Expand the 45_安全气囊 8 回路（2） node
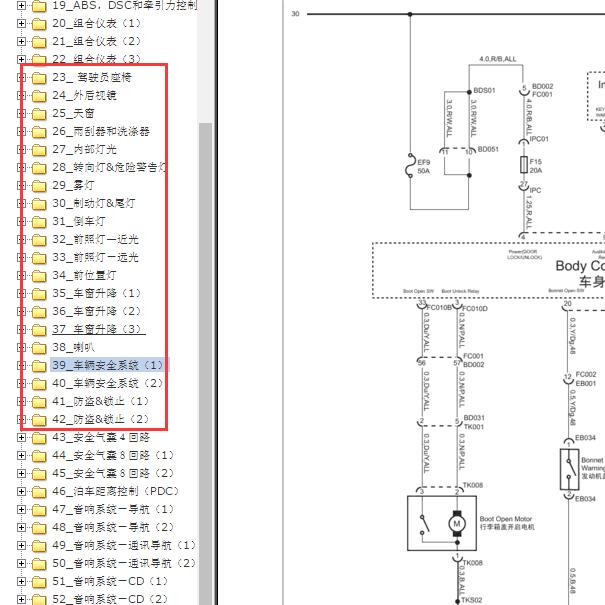This screenshot has height=605, width=605. [x=21, y=473]
